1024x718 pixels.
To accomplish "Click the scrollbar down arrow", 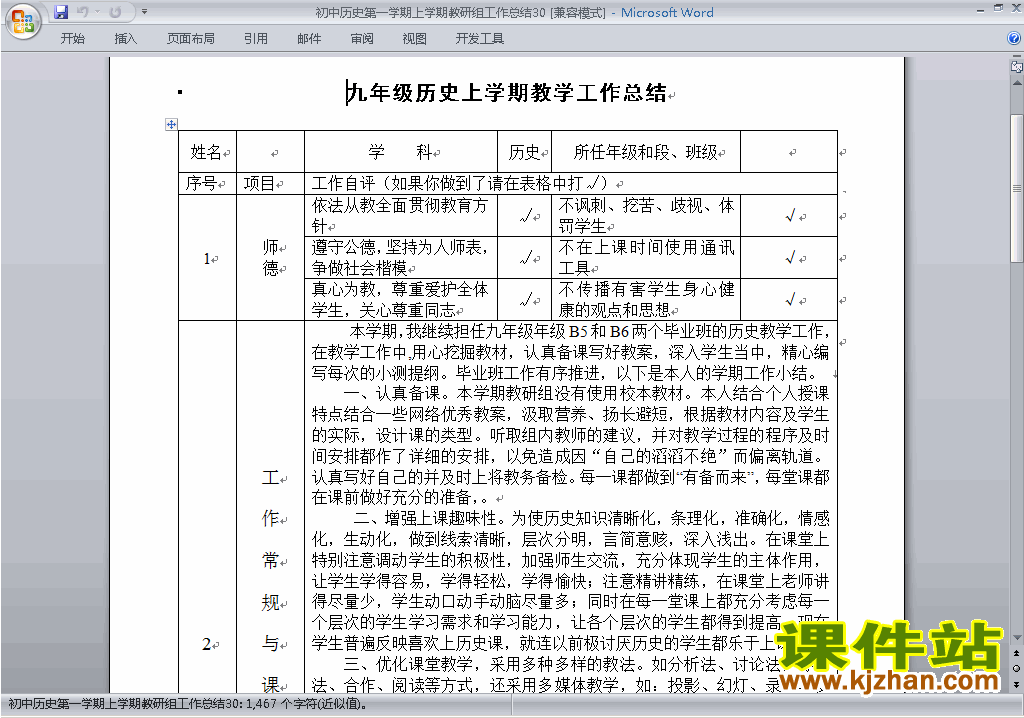I will coord(1017,638).
